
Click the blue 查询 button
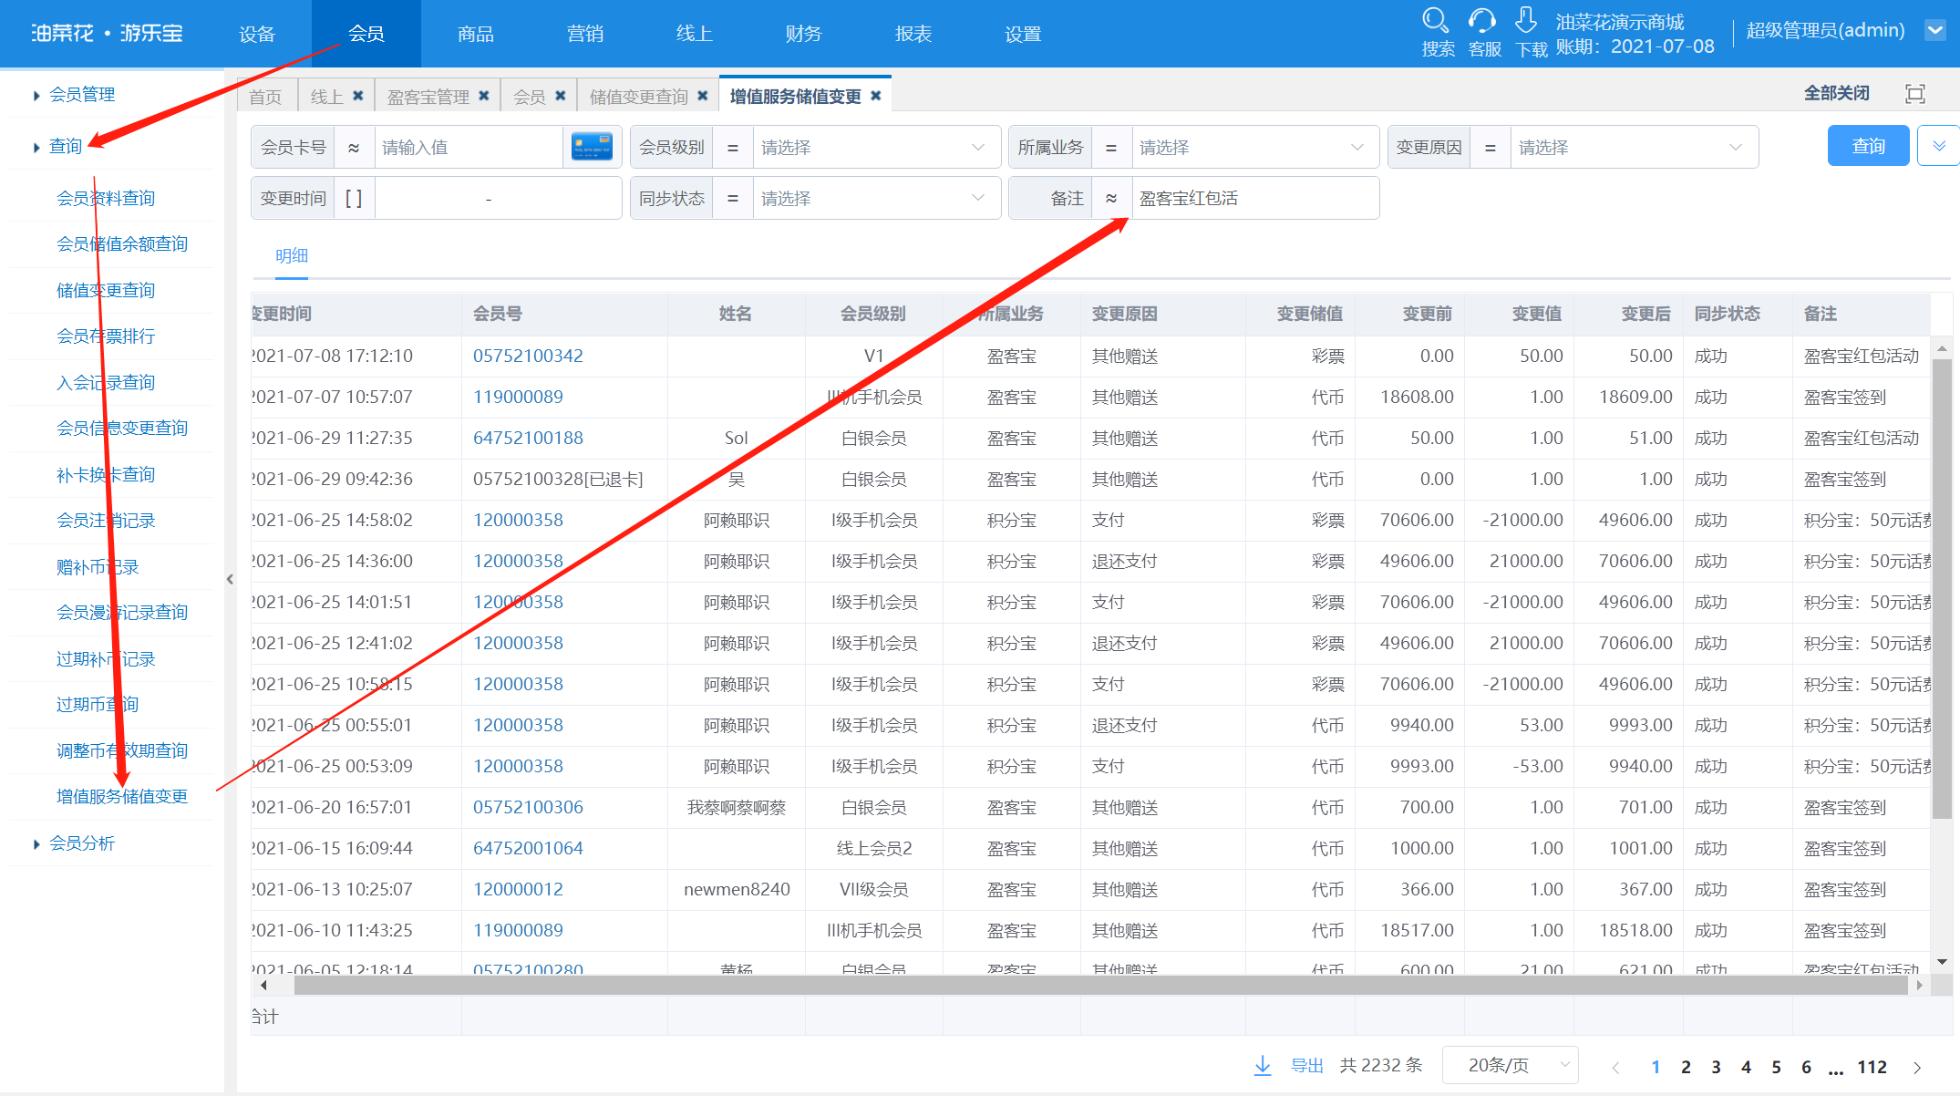pyautogui.click(x=1868, y=146)
